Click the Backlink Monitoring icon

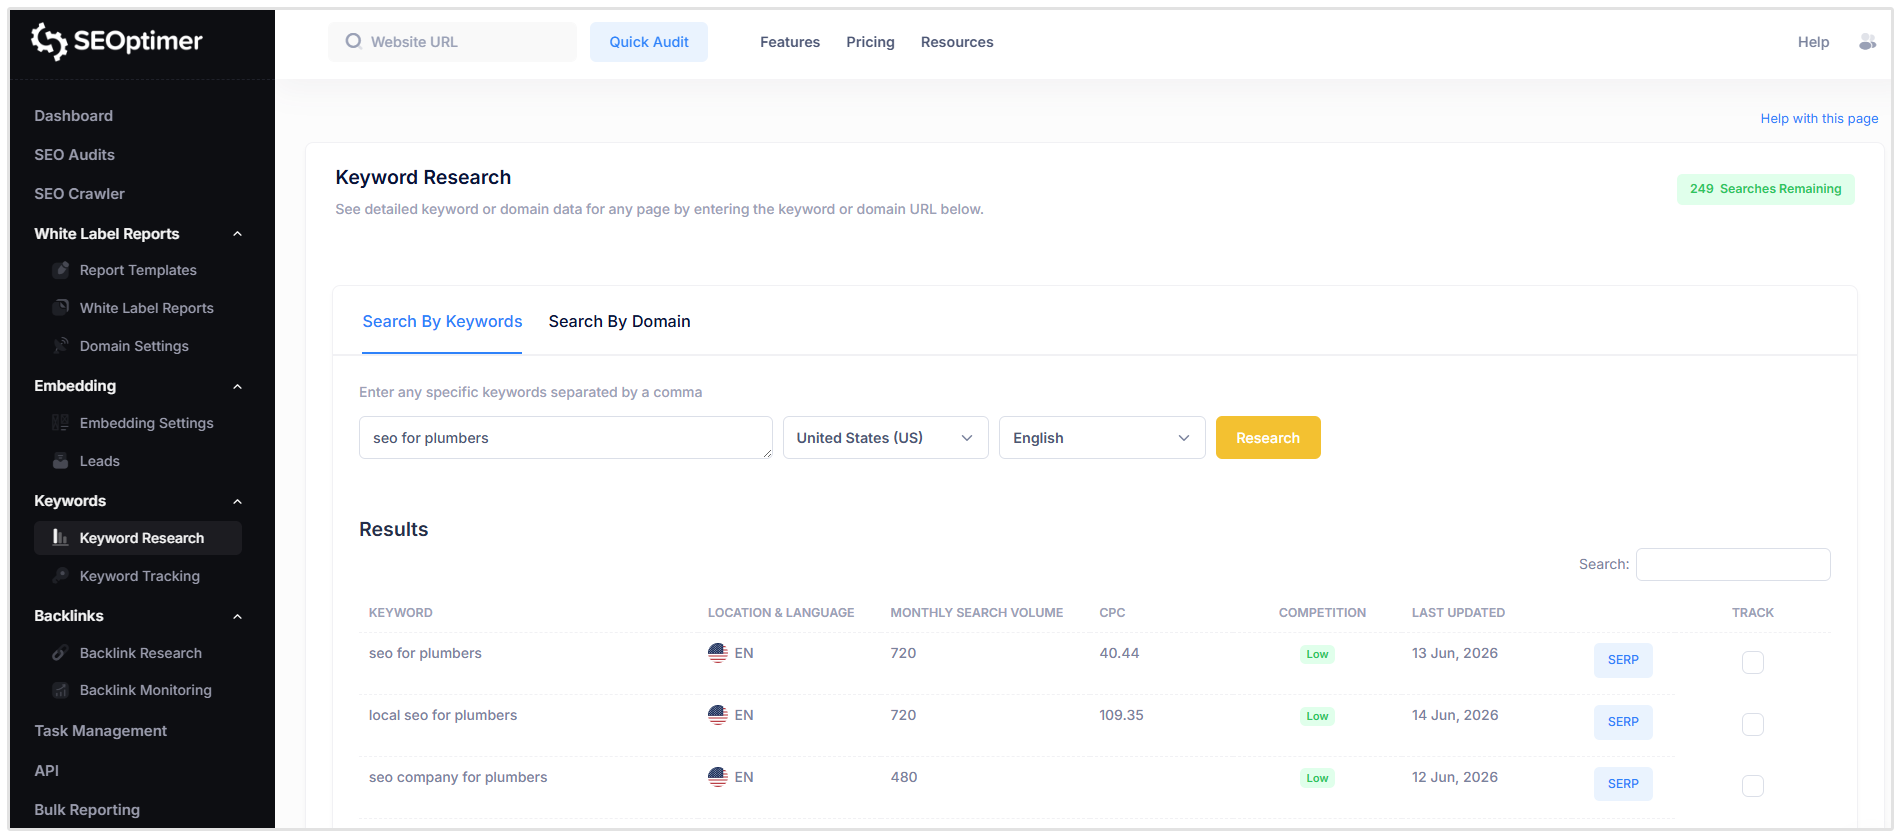(x=61, y=690)
